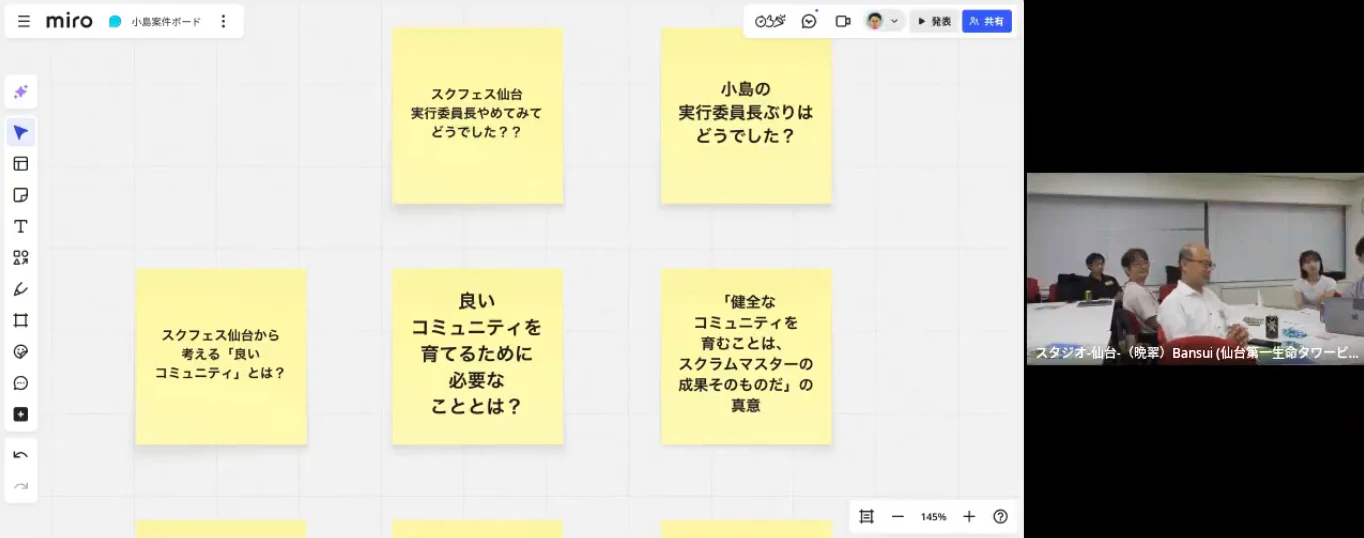The image size is (1364, 538).
Task: Select the pen drawing tool
Action: [x=20, y=289]
